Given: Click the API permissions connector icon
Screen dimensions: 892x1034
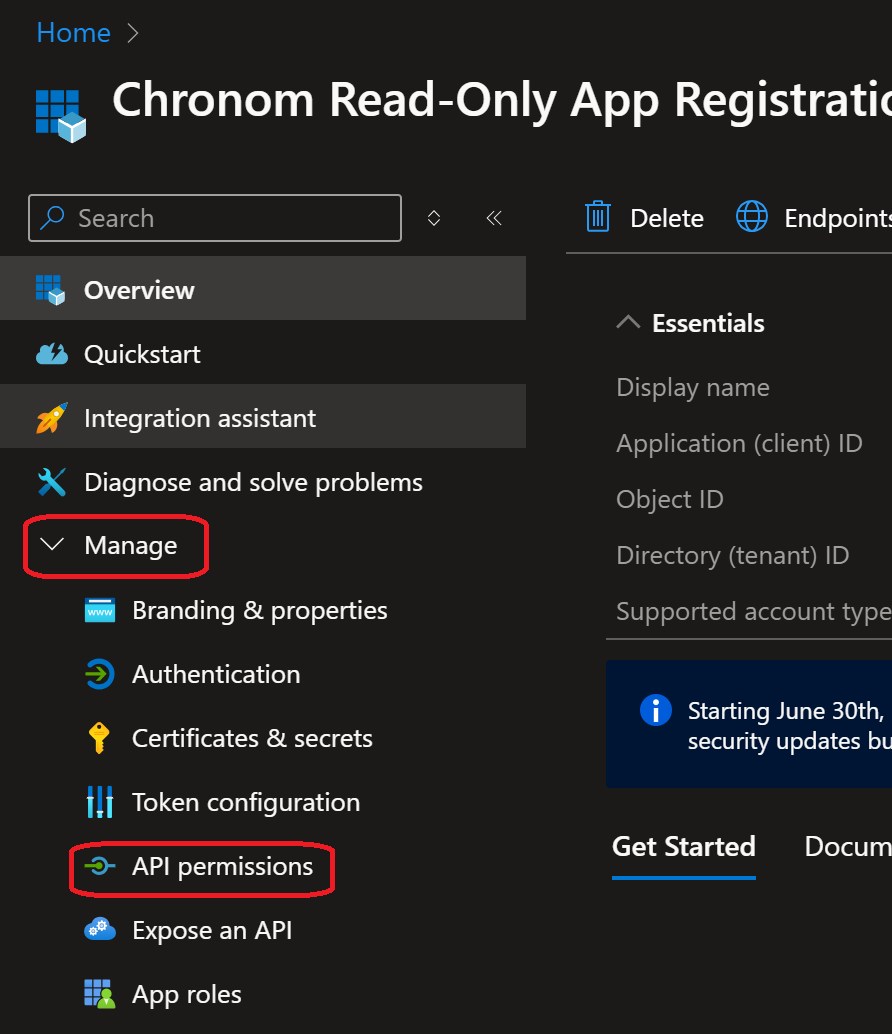Looking at the screenshot, I should click(x=100, y=865).
